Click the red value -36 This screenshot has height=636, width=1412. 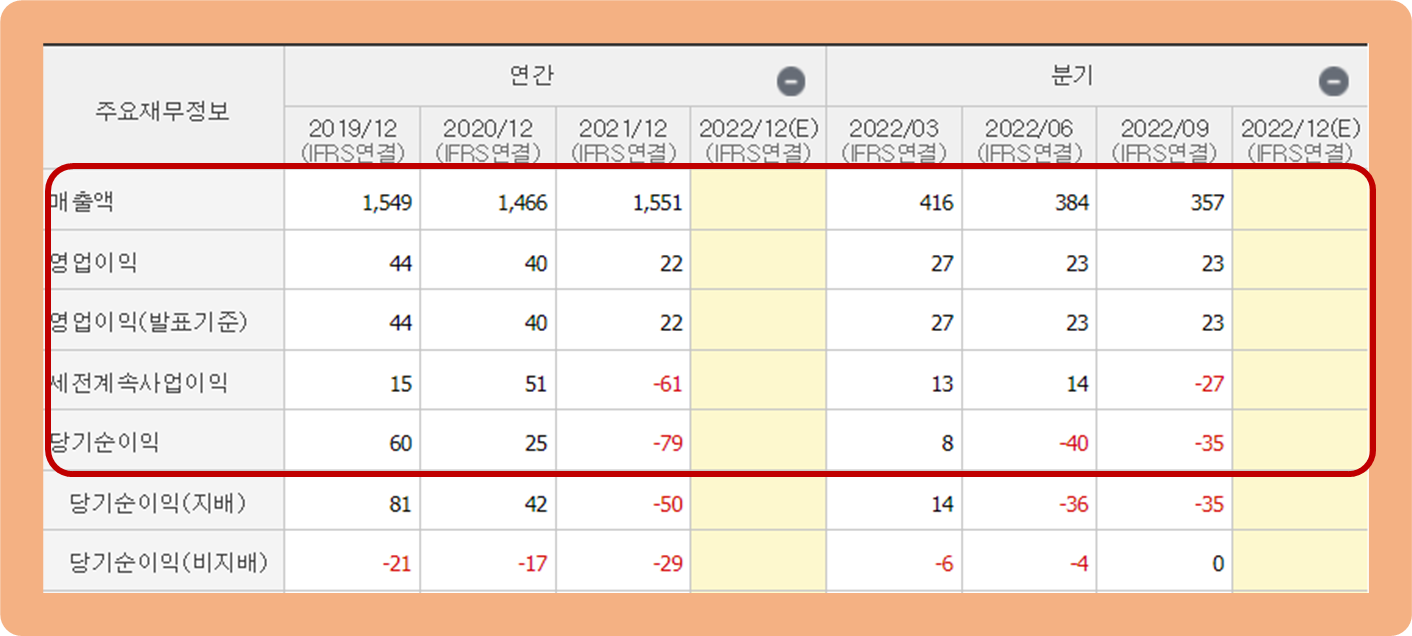1073,505
